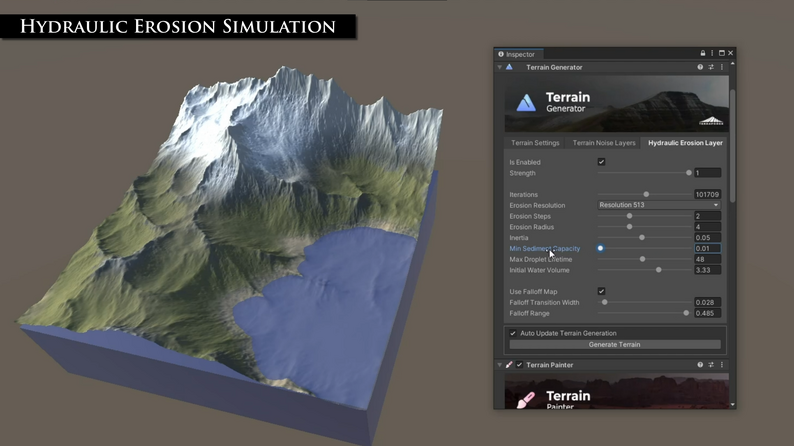Open the Erosion Resolution dropdown

[659, 205]
